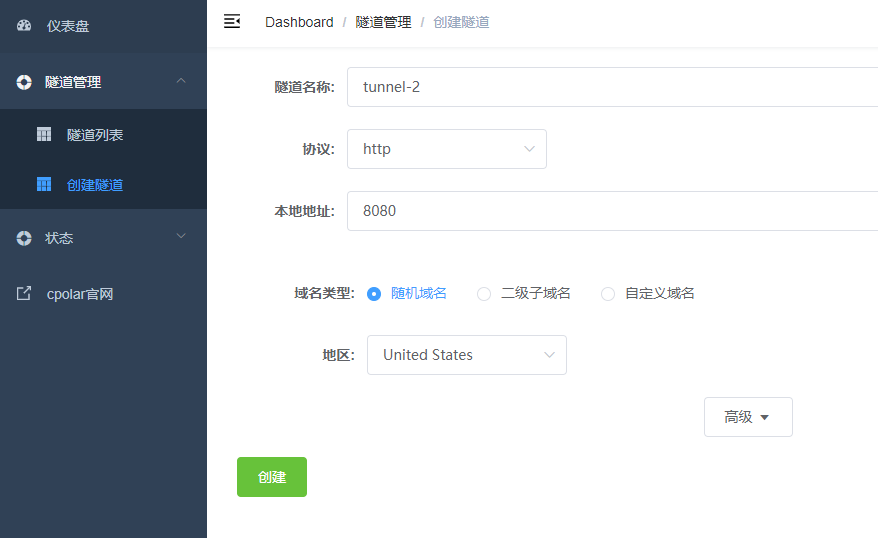
Task: Expand the 状态 menu chevron
Action: [181, 236]
